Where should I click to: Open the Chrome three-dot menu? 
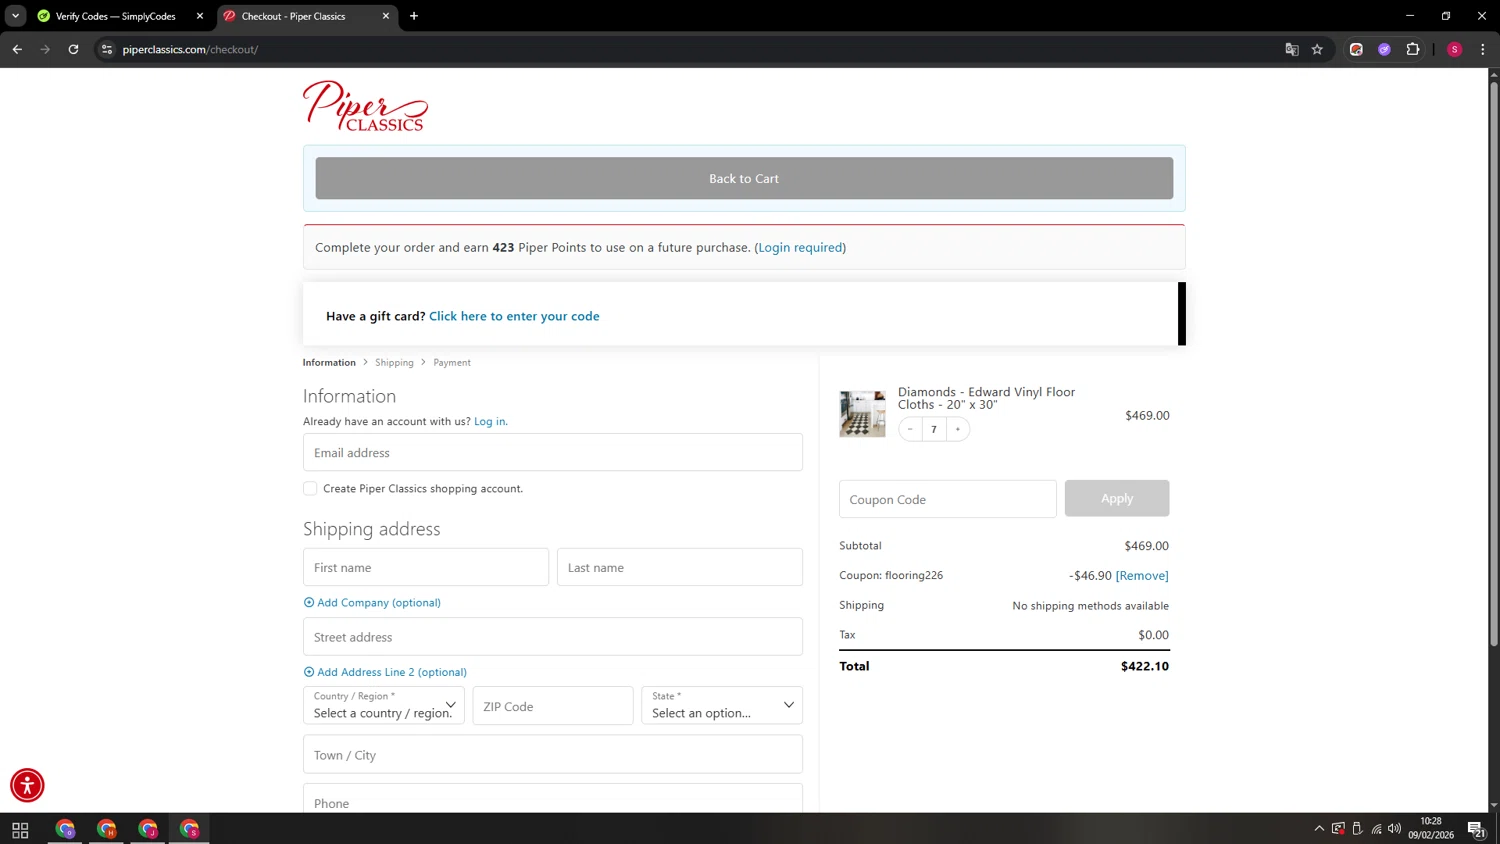pyautogui.click(x=1482, y=49)
